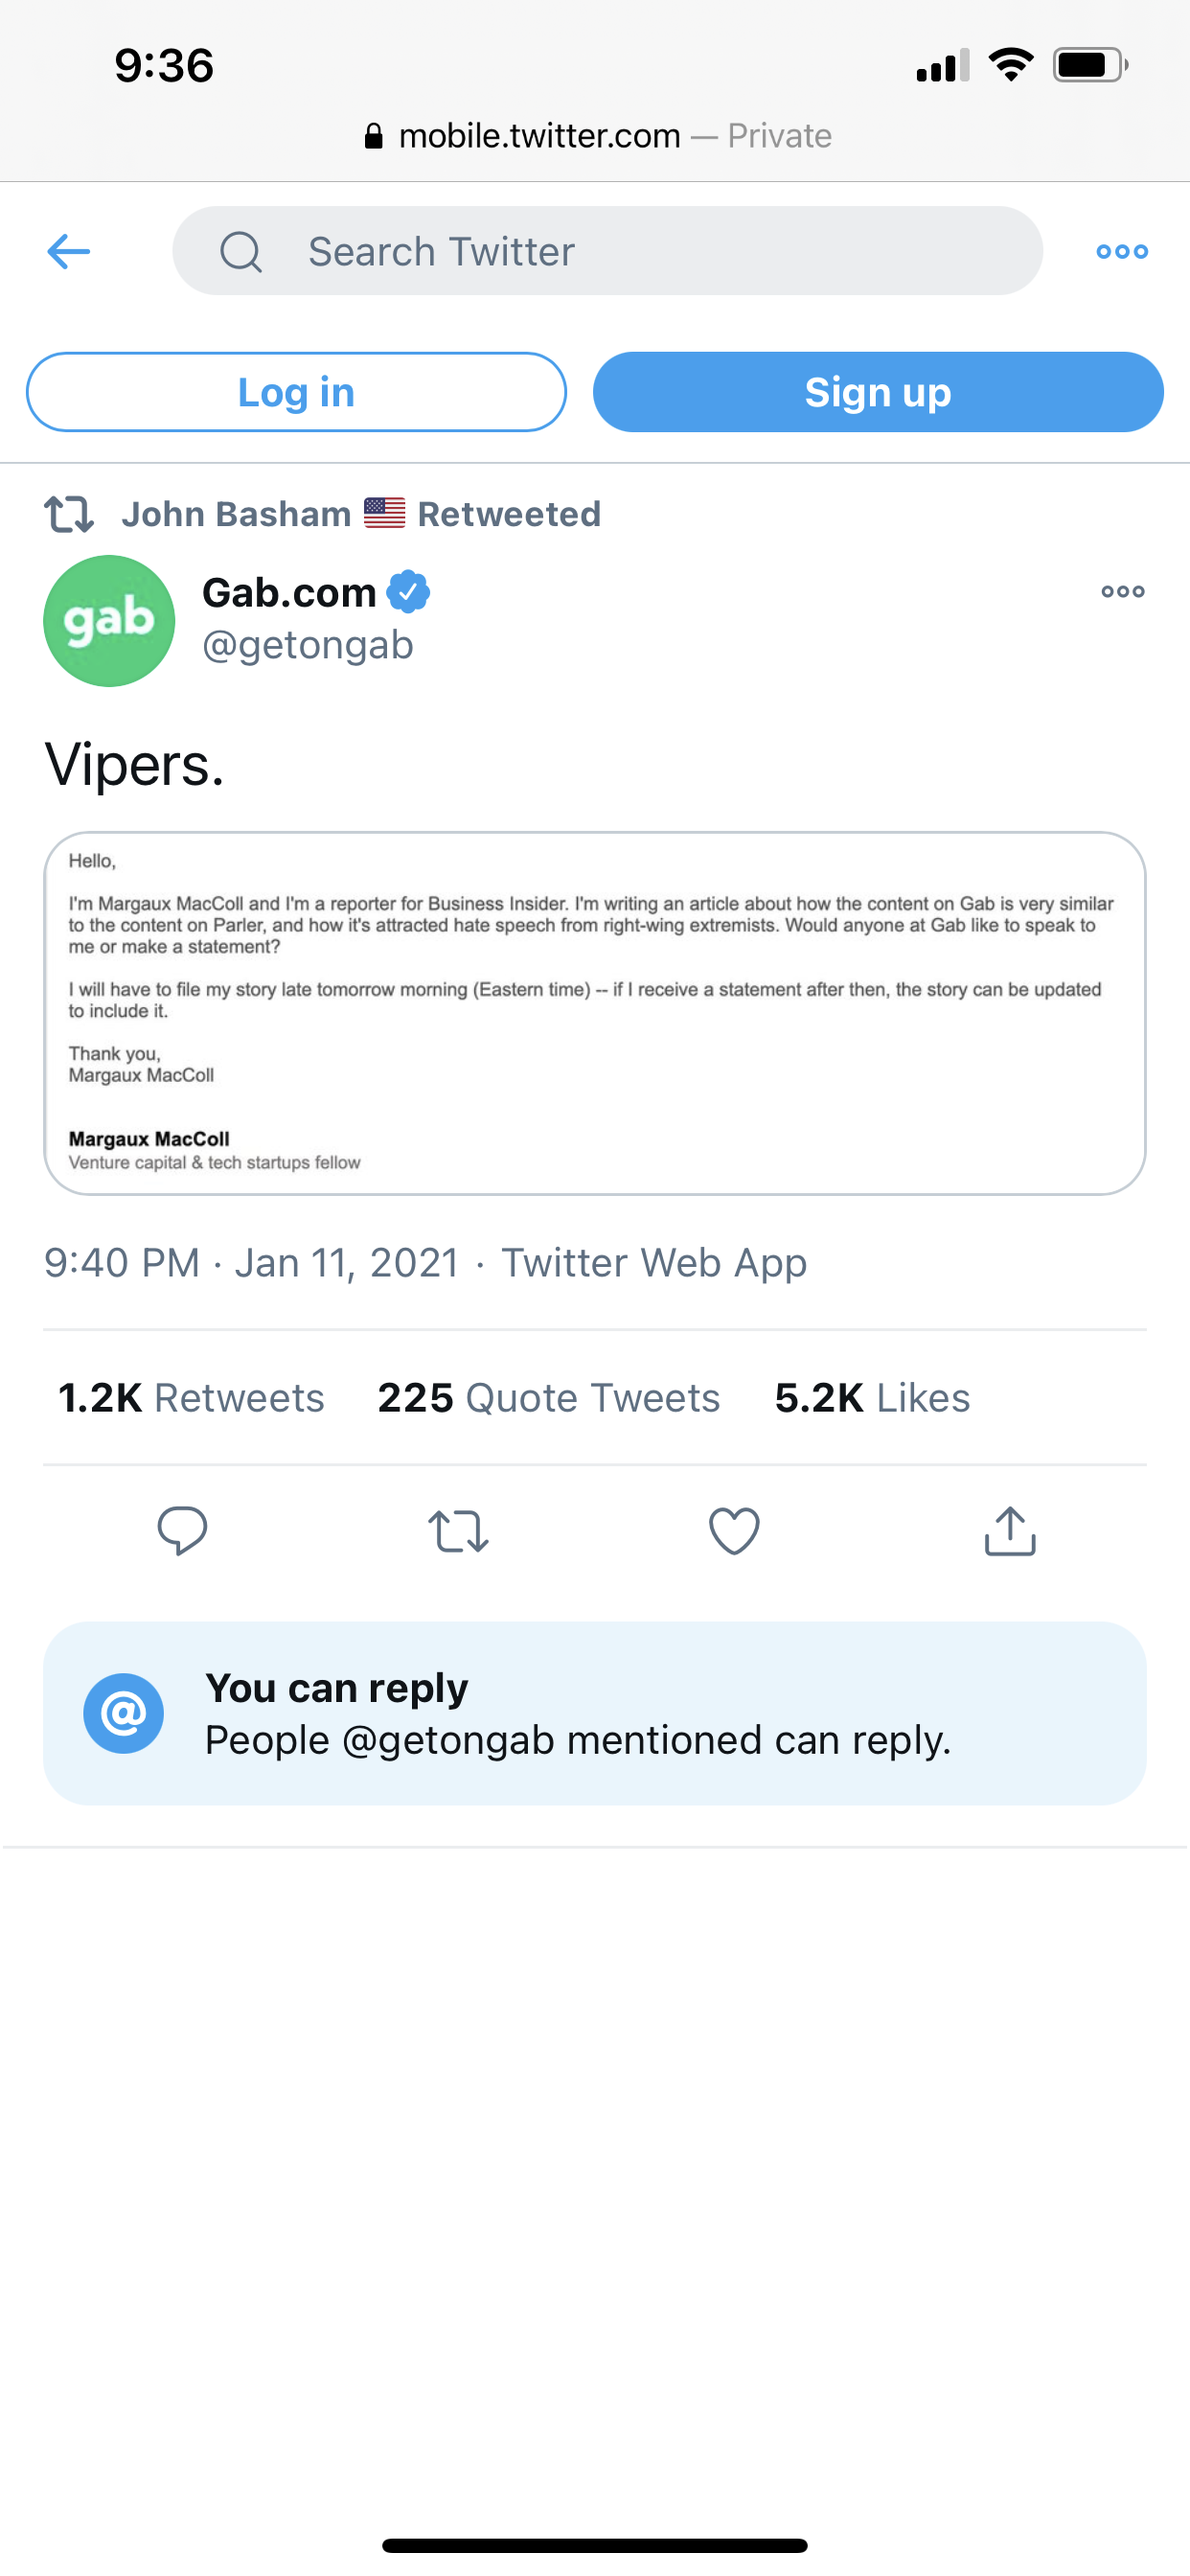Open the Gab green profile avatar

(x=109, y=621)
